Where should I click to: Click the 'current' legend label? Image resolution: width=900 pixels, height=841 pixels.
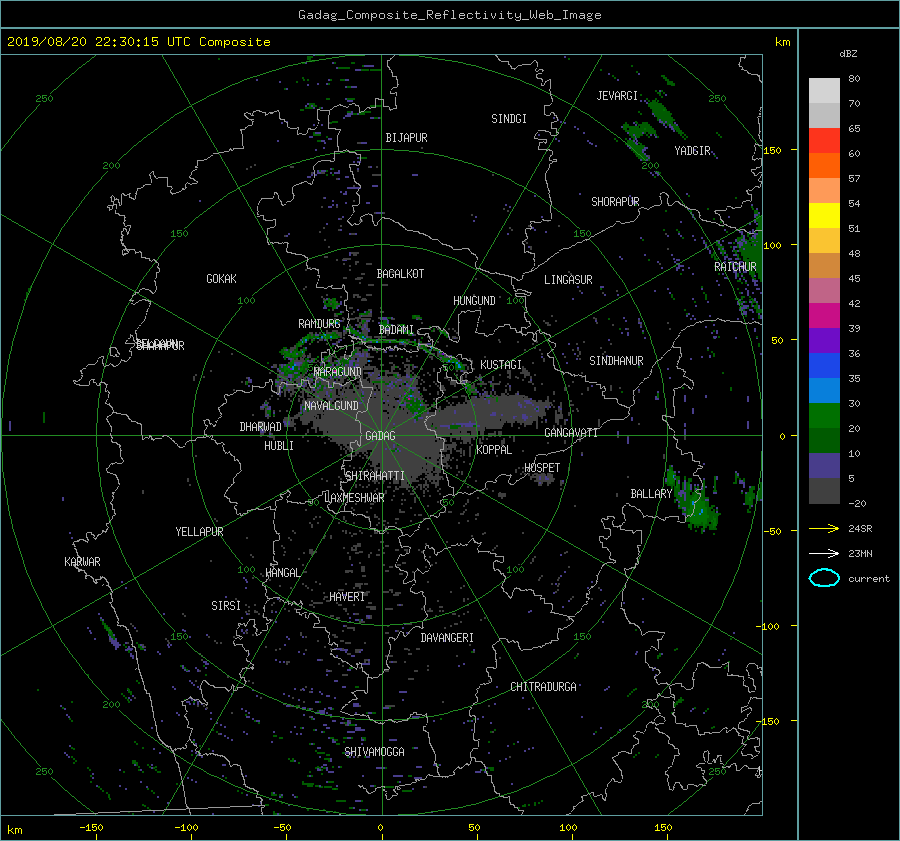click(869, 579)
